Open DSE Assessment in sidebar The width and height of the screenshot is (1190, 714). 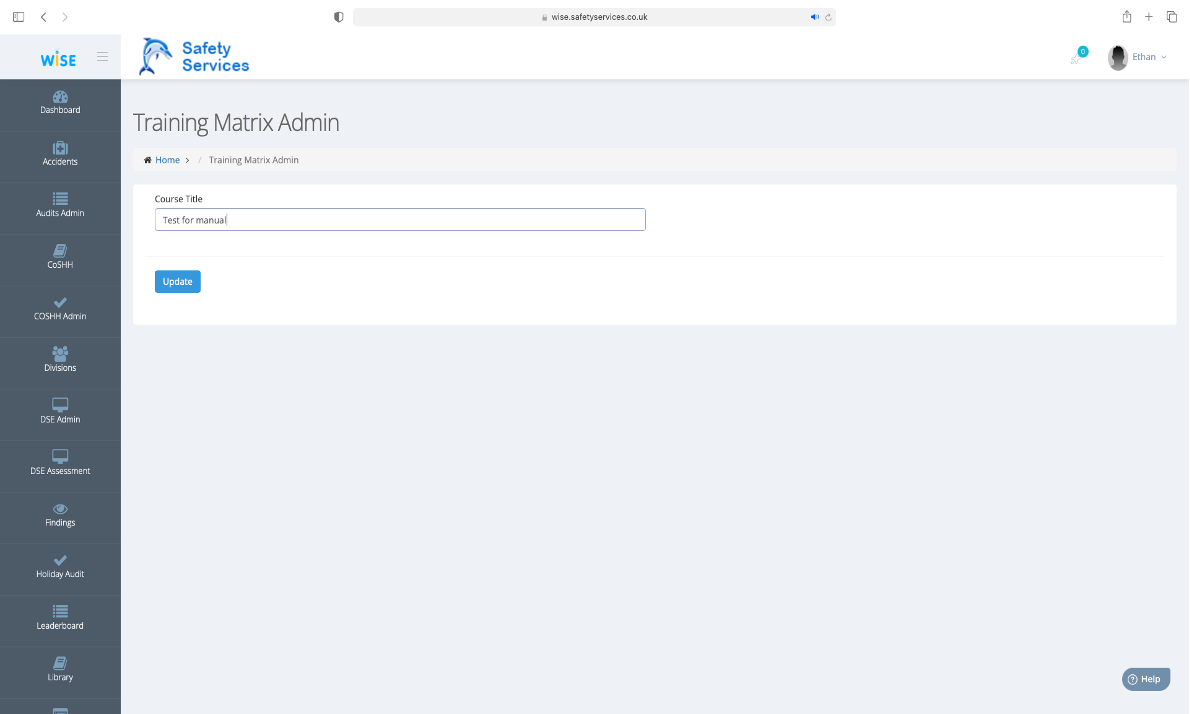click(x=60, y=464)
